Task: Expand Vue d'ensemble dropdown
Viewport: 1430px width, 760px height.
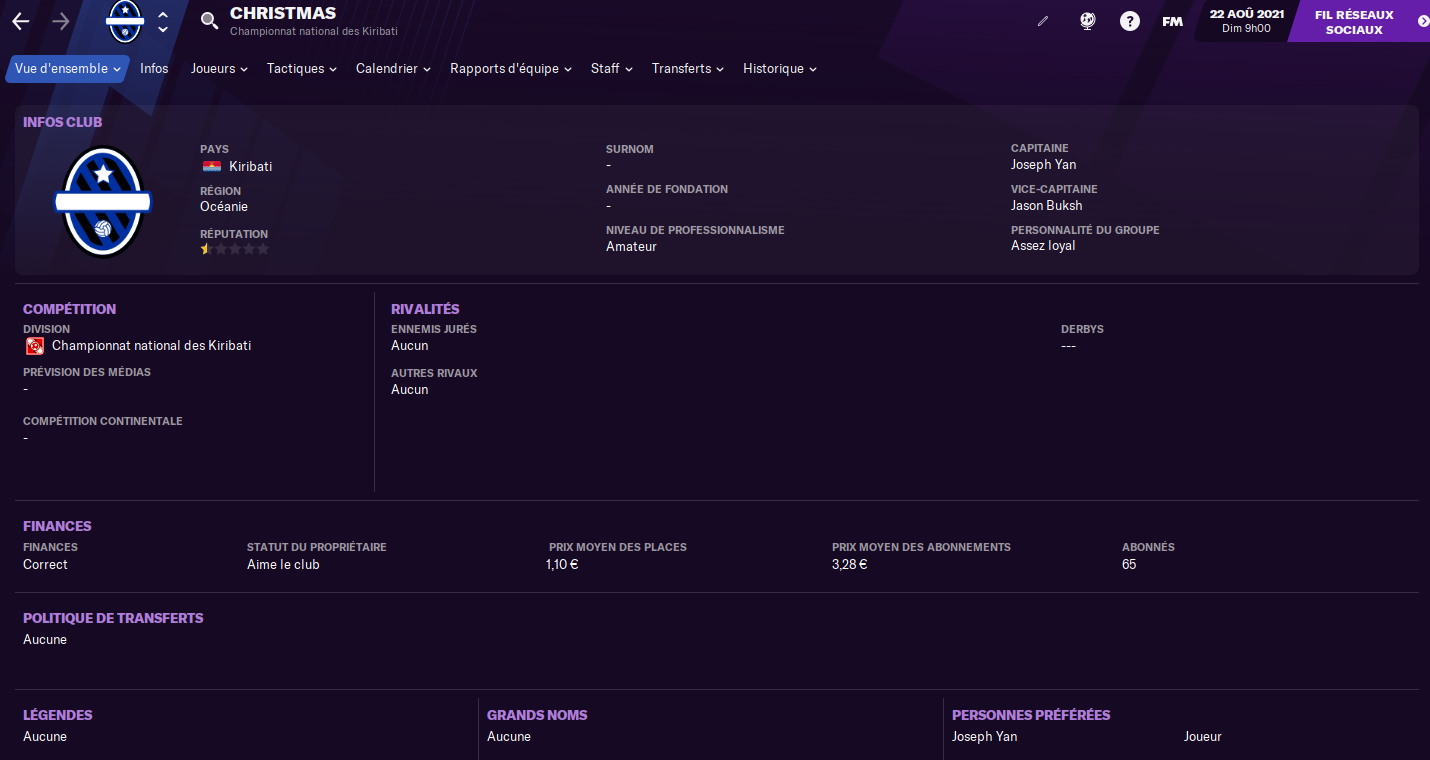Action: [68, 69]
